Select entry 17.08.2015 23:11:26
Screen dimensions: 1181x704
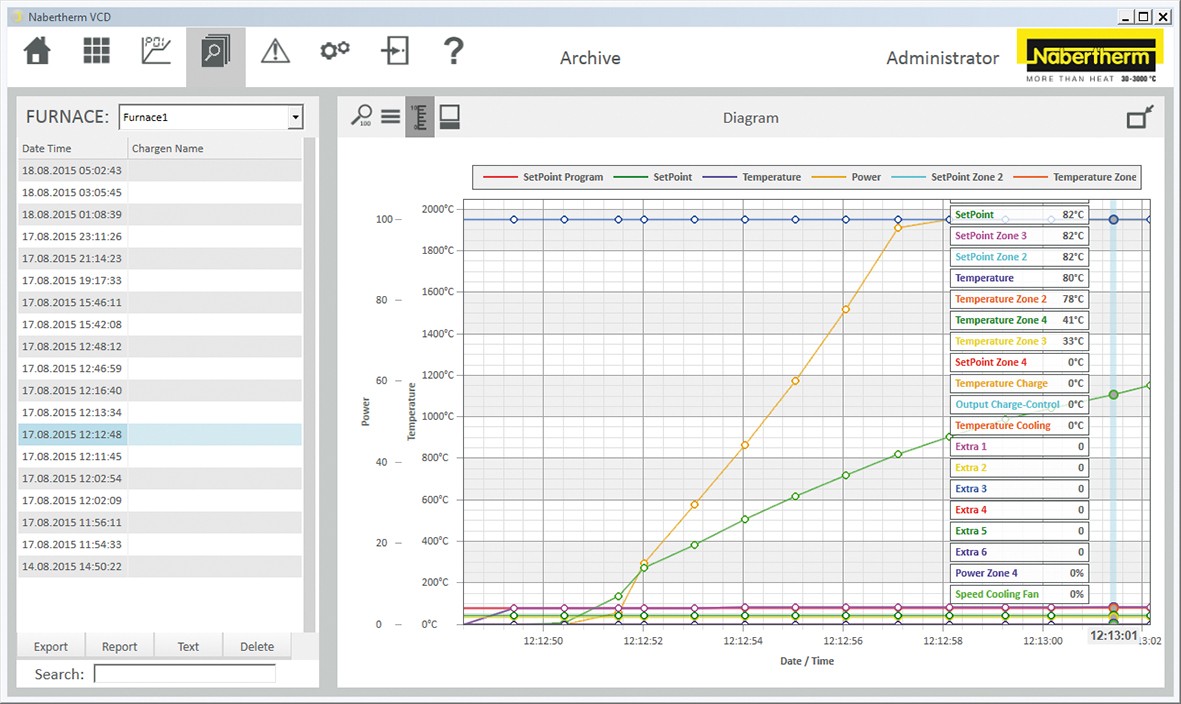(x=160, y=236)
